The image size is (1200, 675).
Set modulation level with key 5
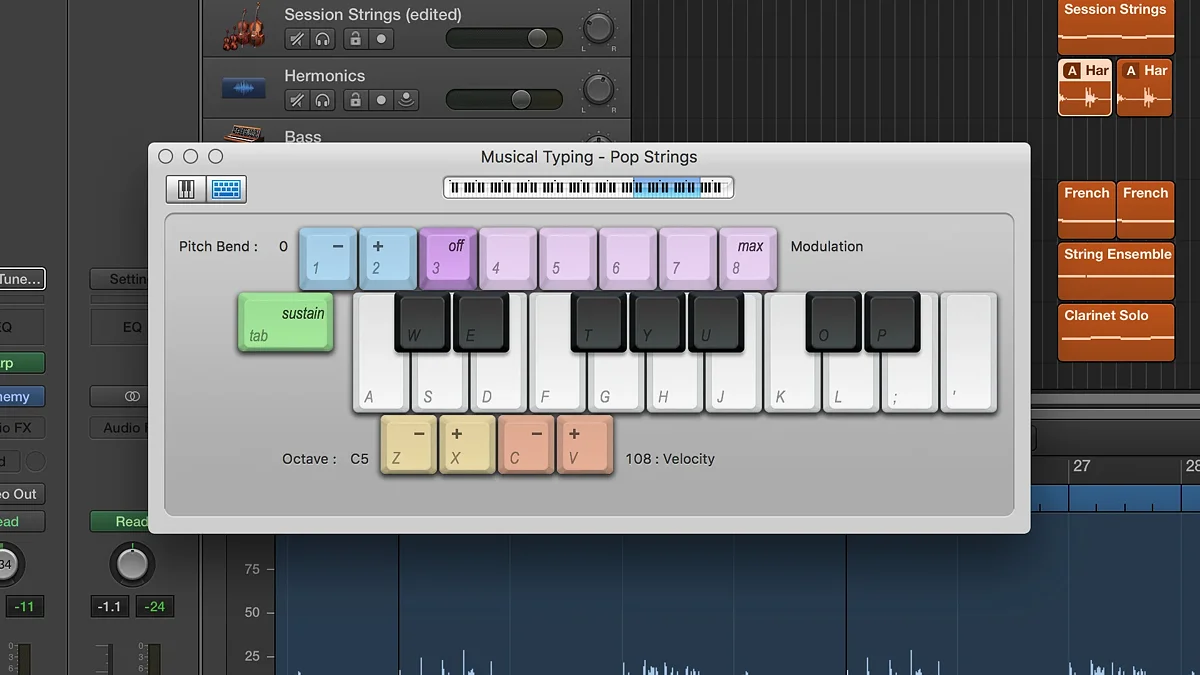(568, 258)
